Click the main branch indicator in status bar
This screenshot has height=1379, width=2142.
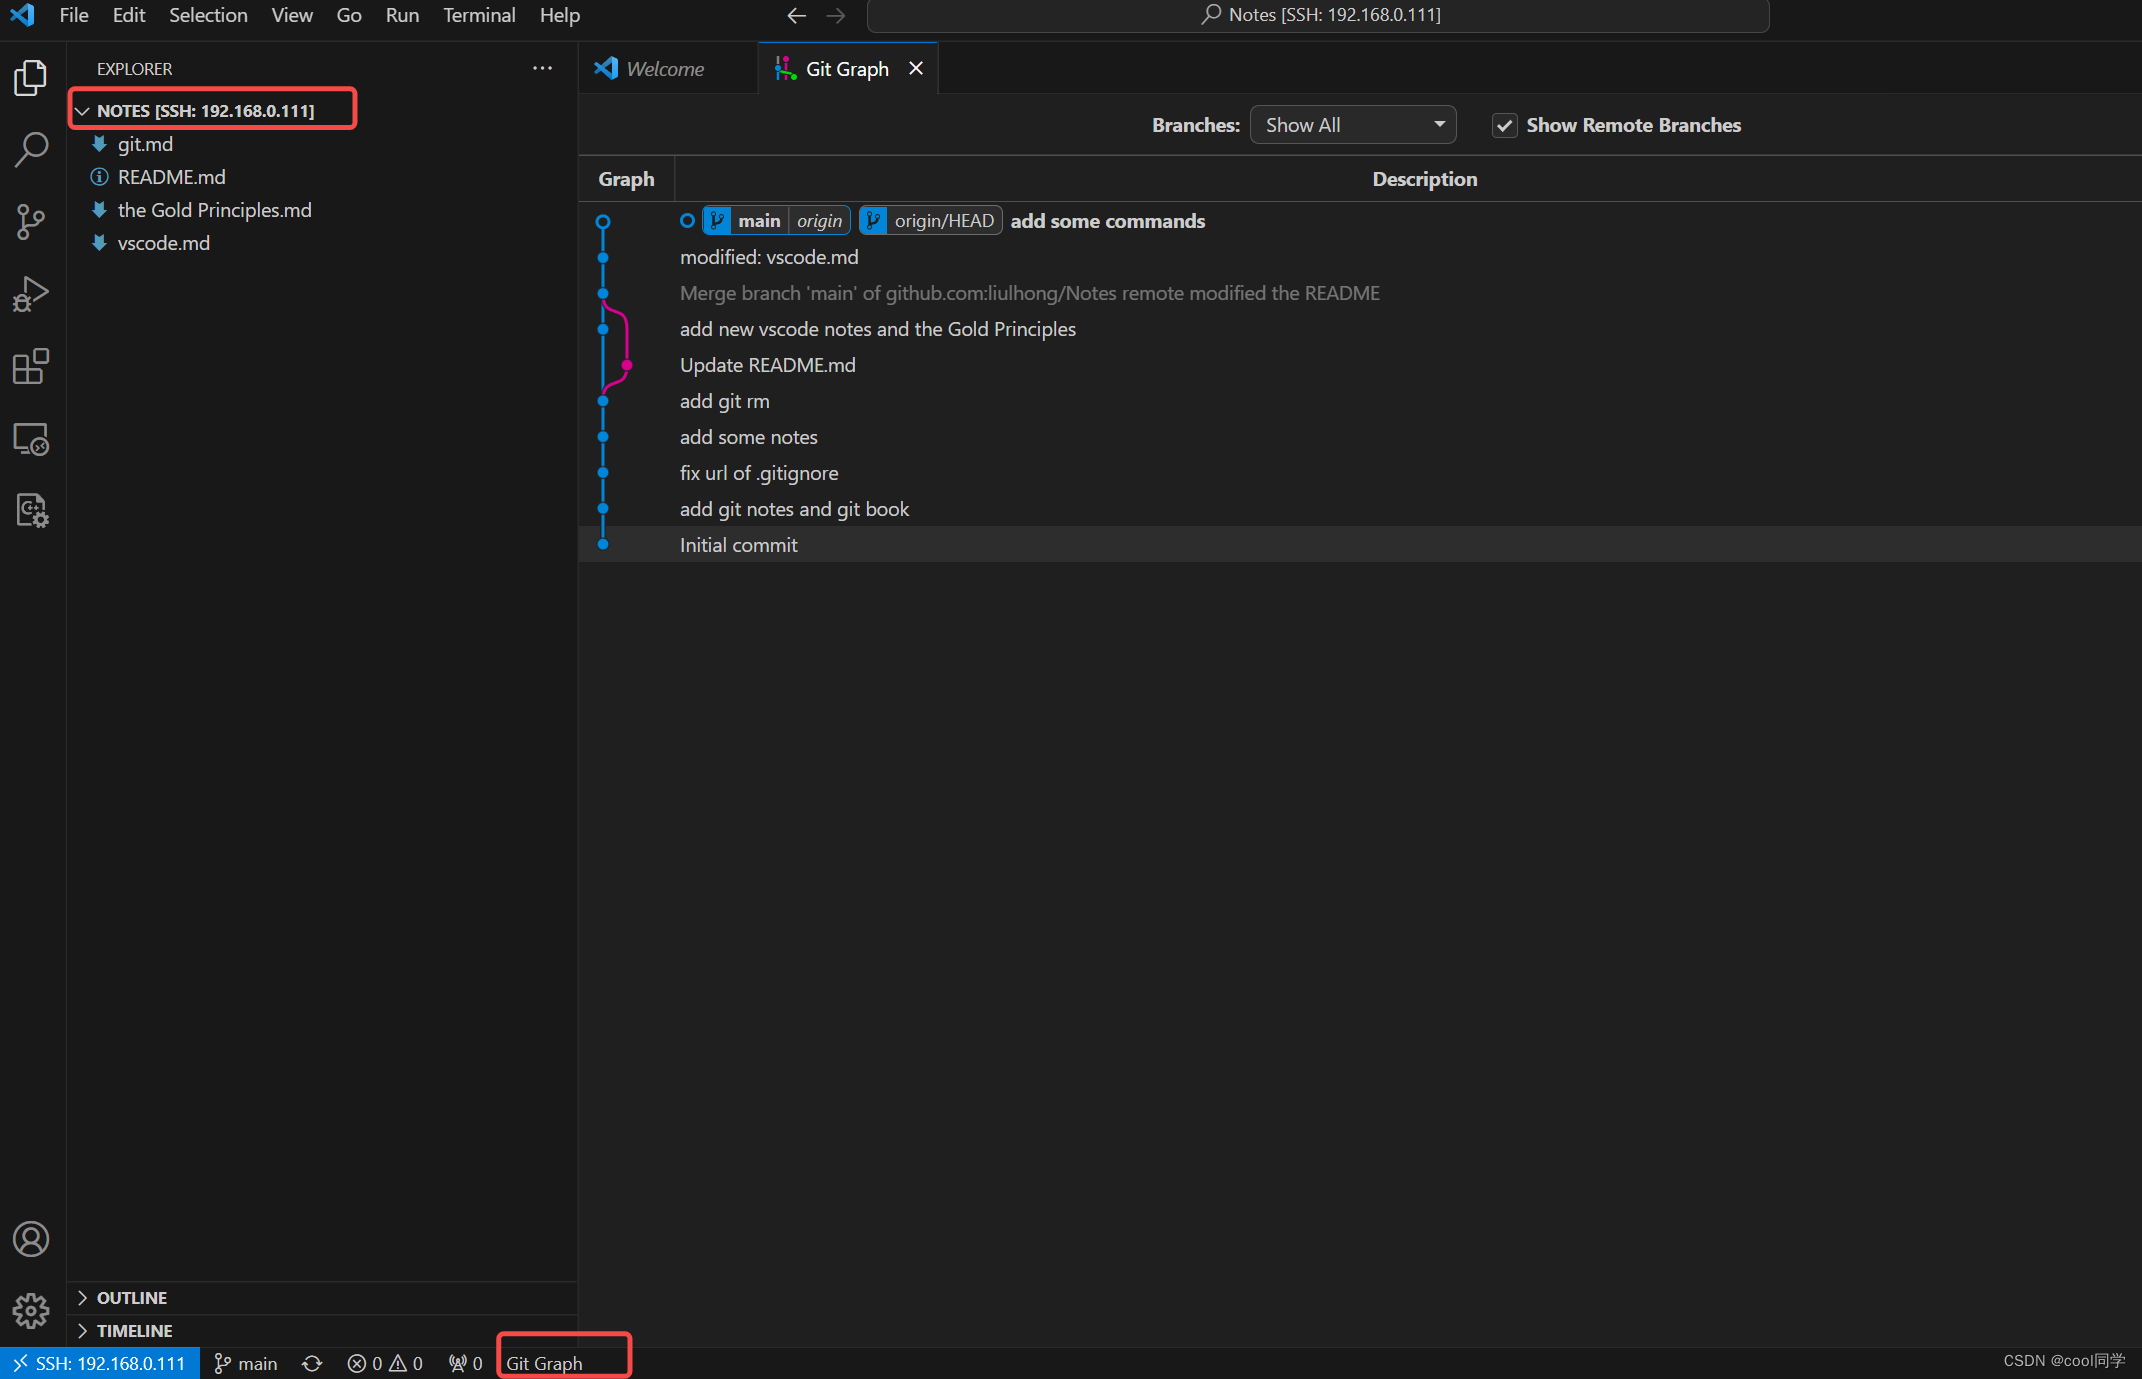246,1363
